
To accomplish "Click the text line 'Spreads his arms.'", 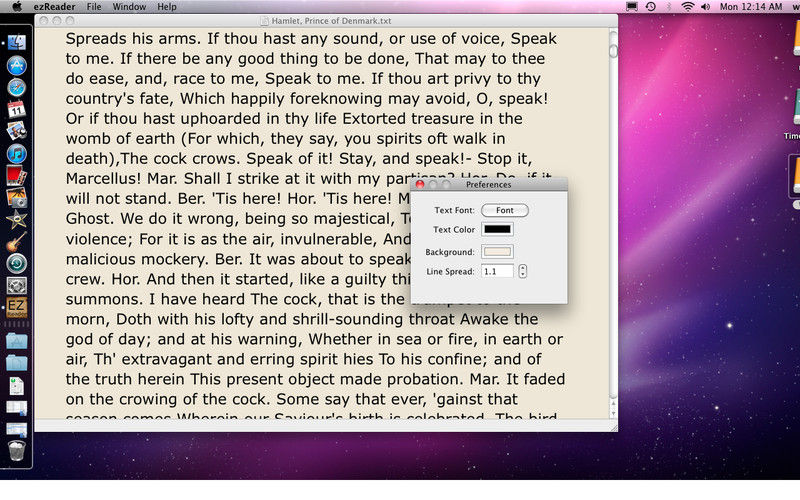I will [x=134, y=39].
